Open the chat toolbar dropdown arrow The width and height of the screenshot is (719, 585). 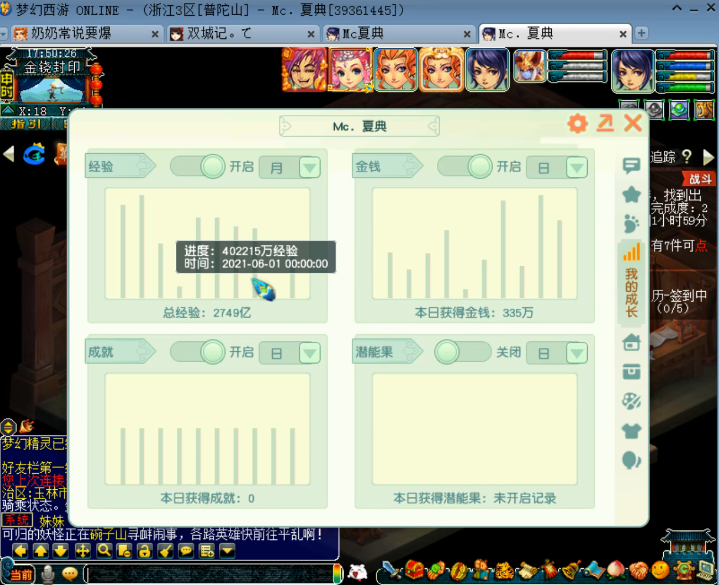pos(227,551)
